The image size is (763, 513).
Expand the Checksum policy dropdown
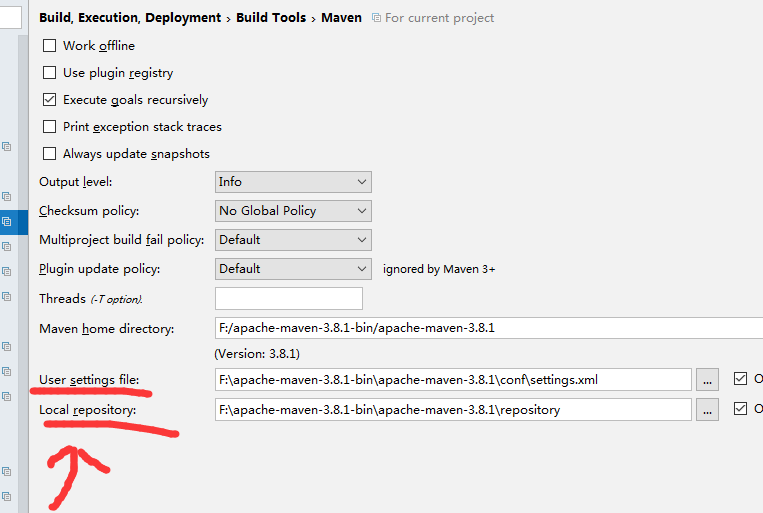coord(293,211)
